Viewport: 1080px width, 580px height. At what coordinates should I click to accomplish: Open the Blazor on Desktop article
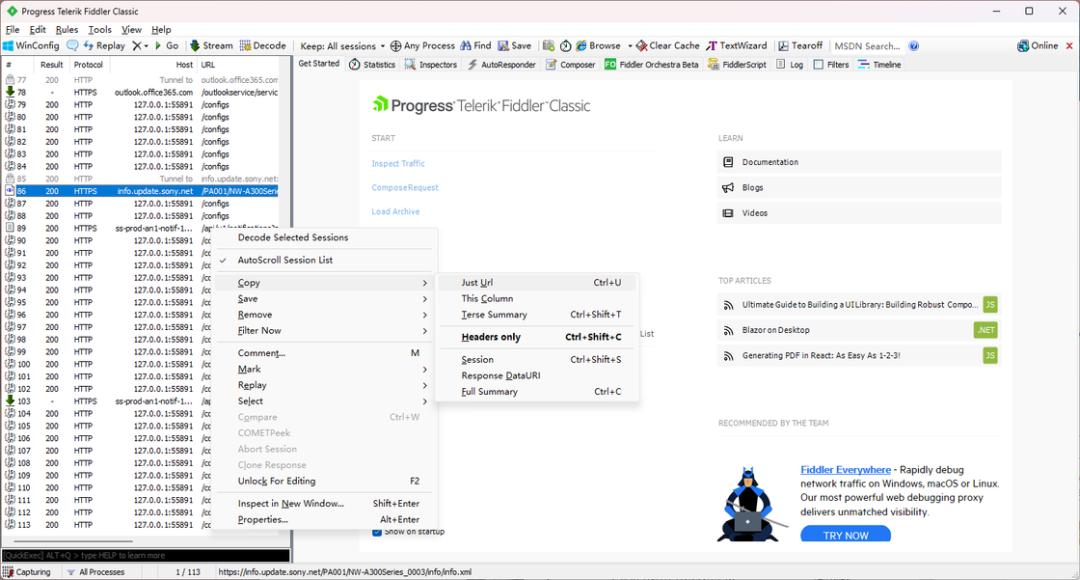(x=858, y=330)
